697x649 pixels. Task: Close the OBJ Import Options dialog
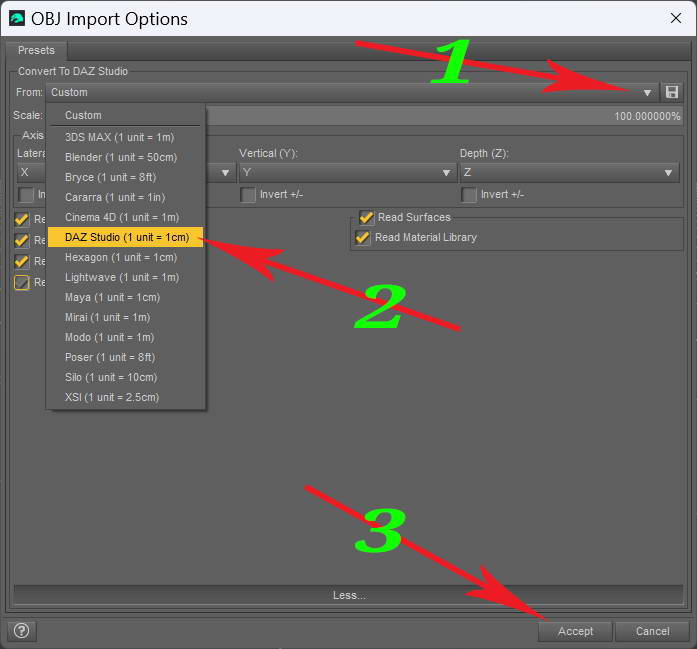676,18
